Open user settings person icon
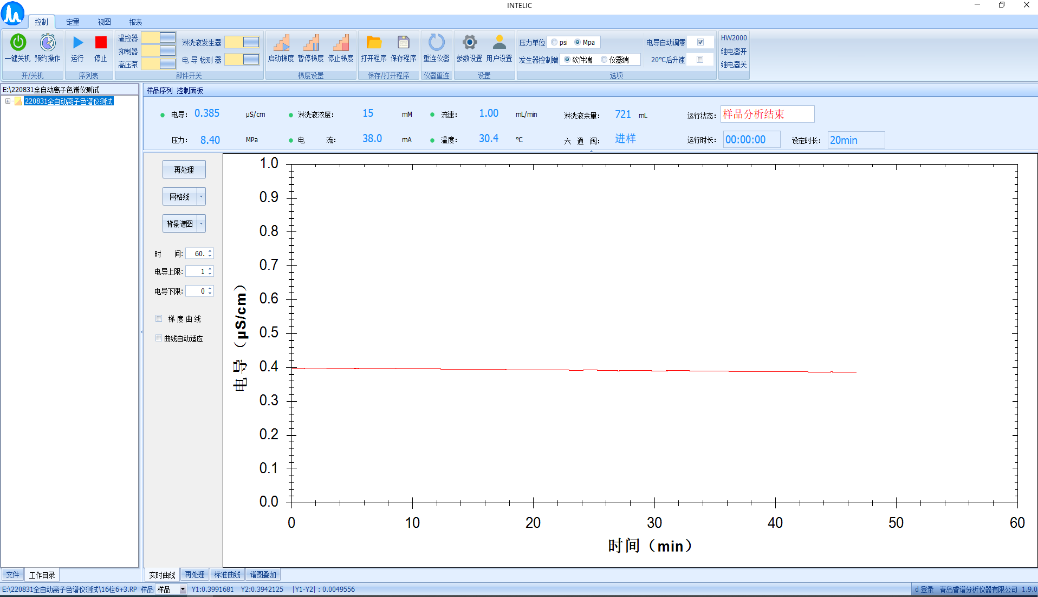Screen dimensions: 1038x597 [499, 42]
